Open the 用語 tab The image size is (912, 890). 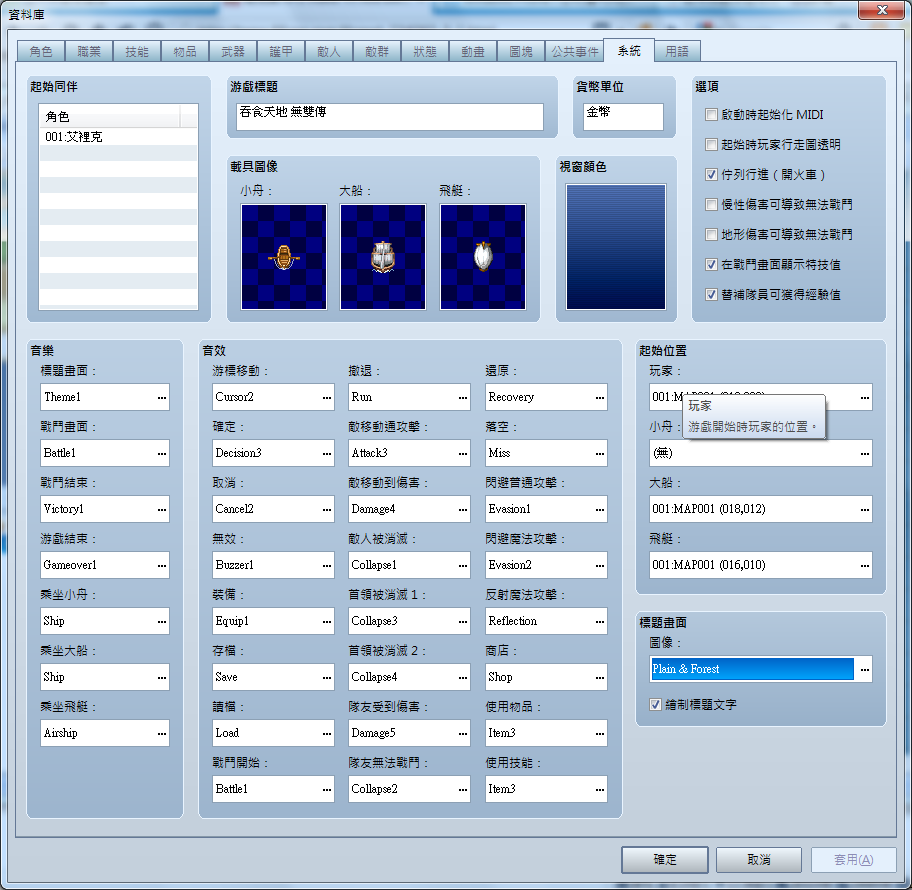click(677, 51)
